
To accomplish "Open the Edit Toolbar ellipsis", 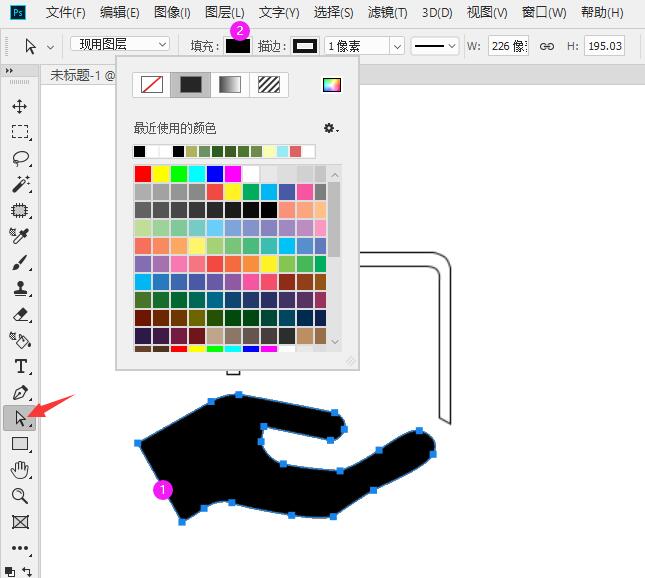I will tap(20, 548).
